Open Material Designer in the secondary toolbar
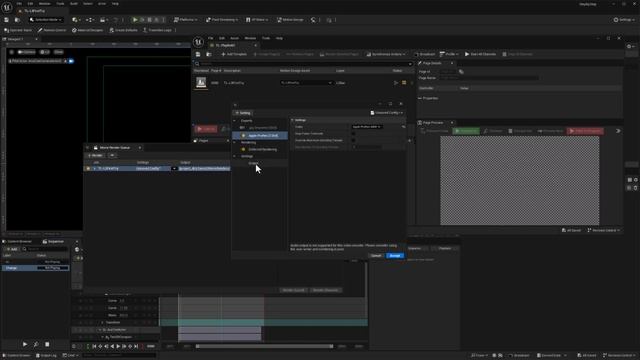This screenshot has height=360, width=640. click(87, 30)
